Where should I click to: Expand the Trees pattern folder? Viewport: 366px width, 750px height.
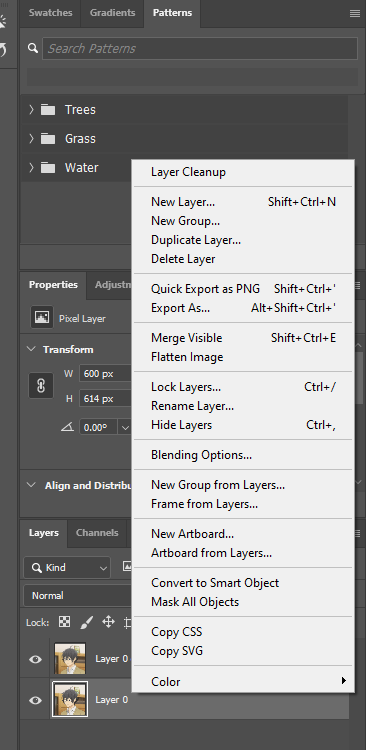31,110
